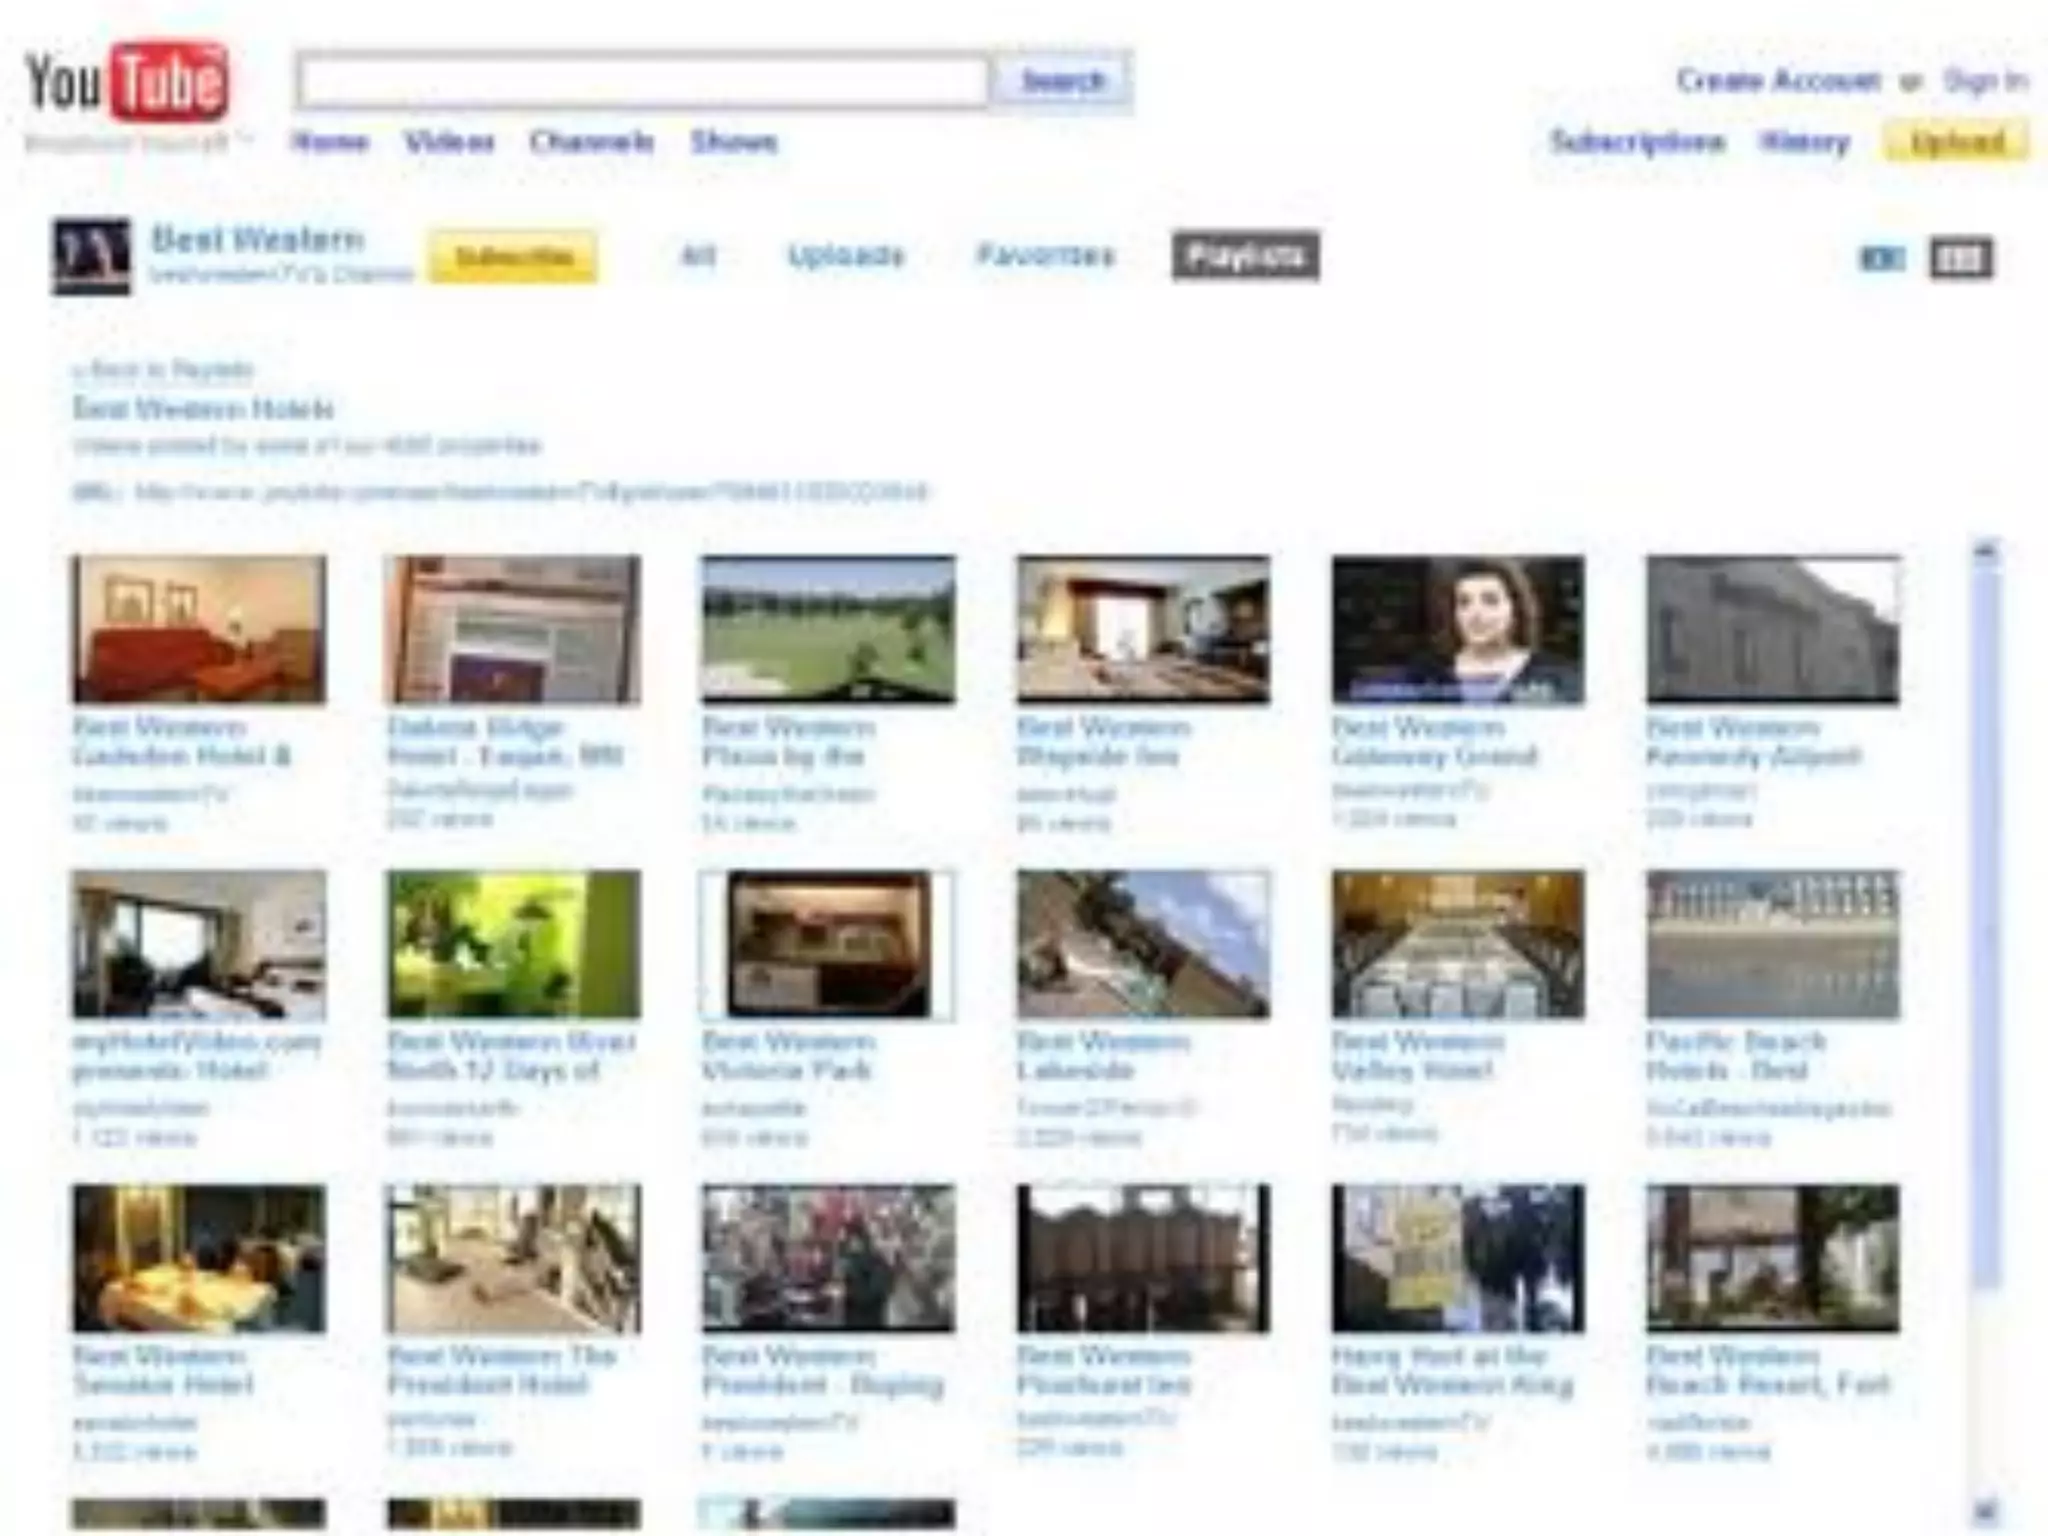The height and width of the screenshot is (1536, 2048).
Task: Click the yellow Upload button
Action: [x=1956, y=142]
